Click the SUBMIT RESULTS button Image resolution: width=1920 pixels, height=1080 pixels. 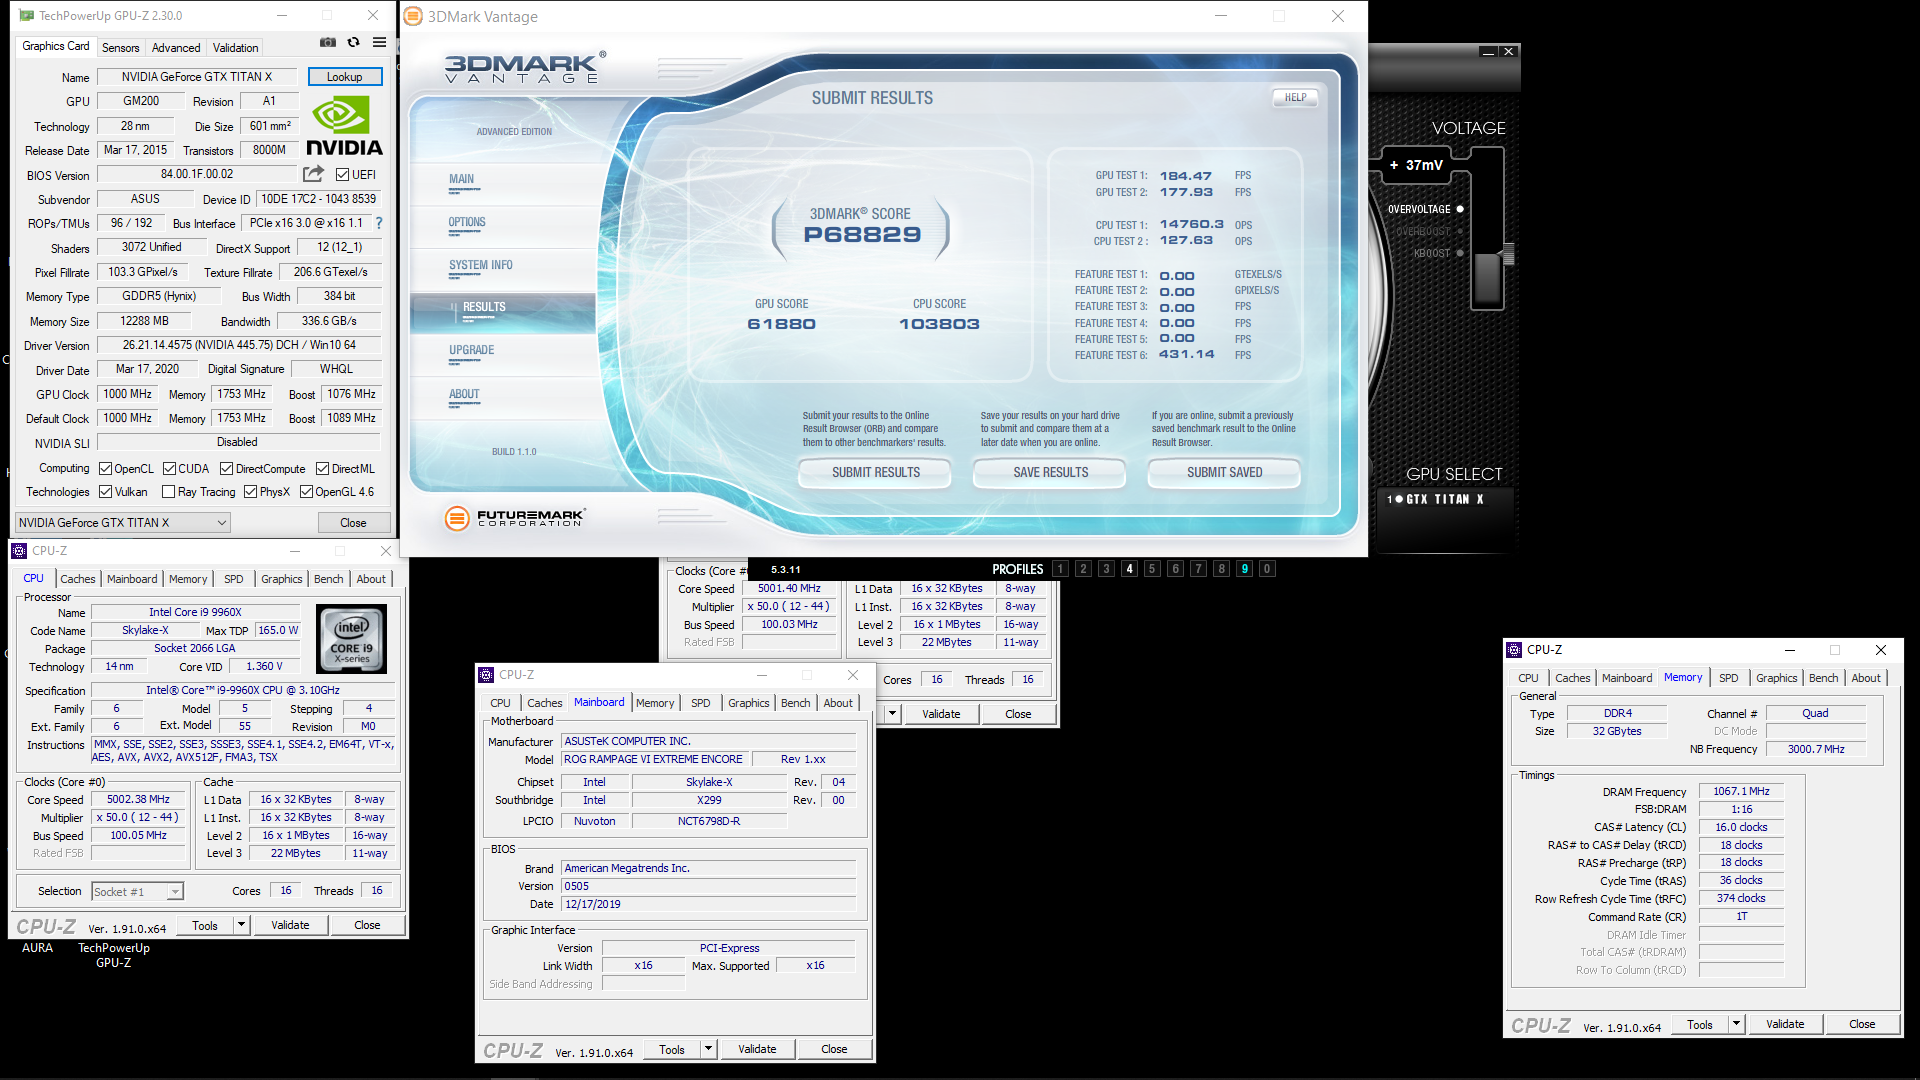click(x=875, y=472)
